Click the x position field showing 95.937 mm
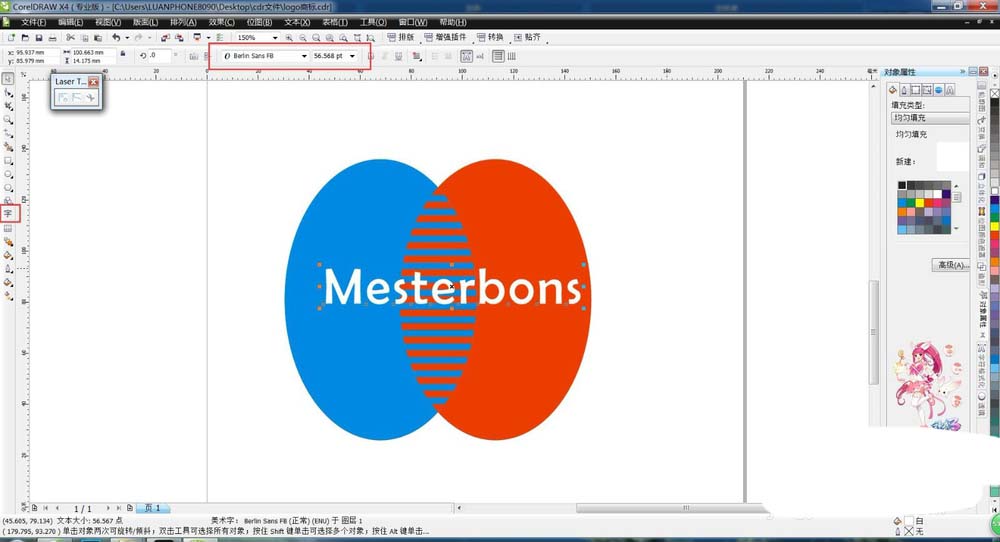Image resolution: width=1000 pixels, height=542 pixels. click(x=36, y=52)
